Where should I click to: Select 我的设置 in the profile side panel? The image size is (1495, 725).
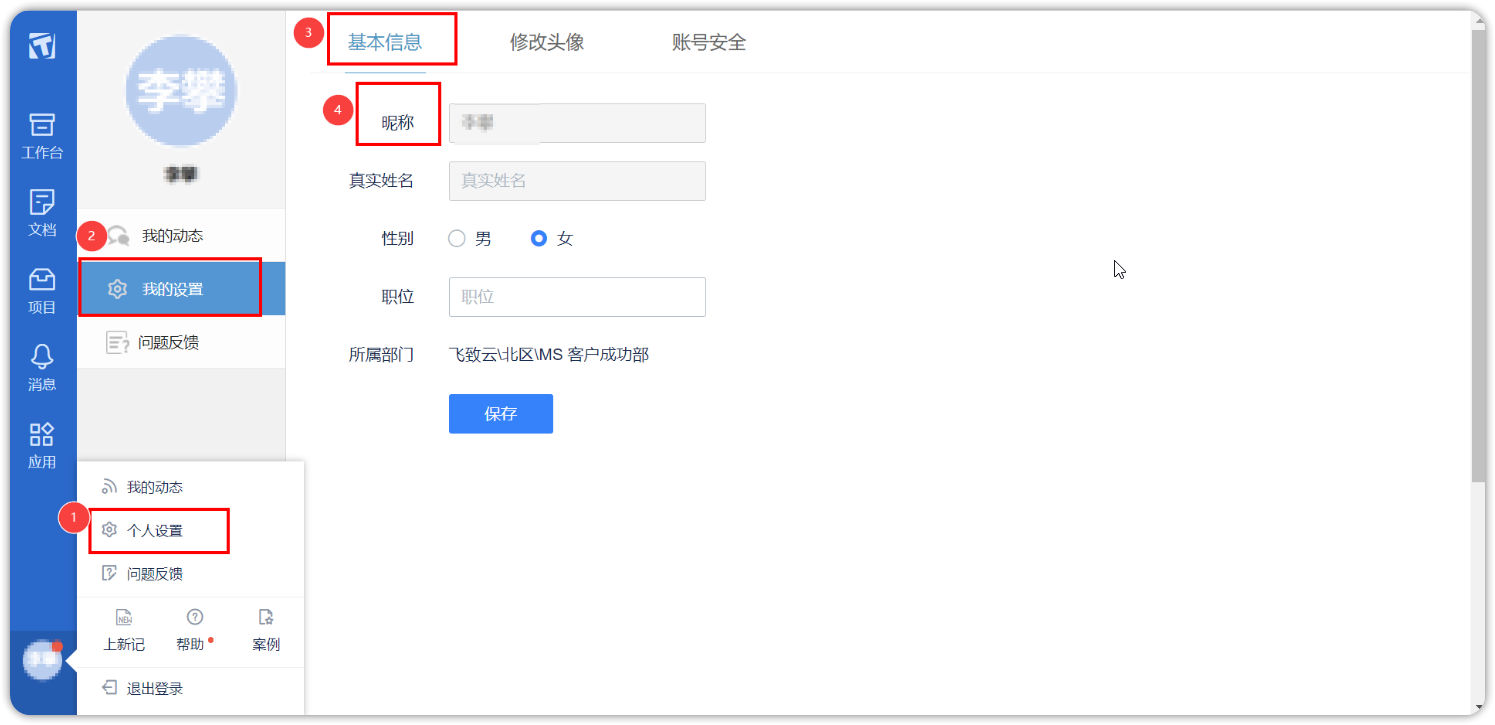pos(181,289)
